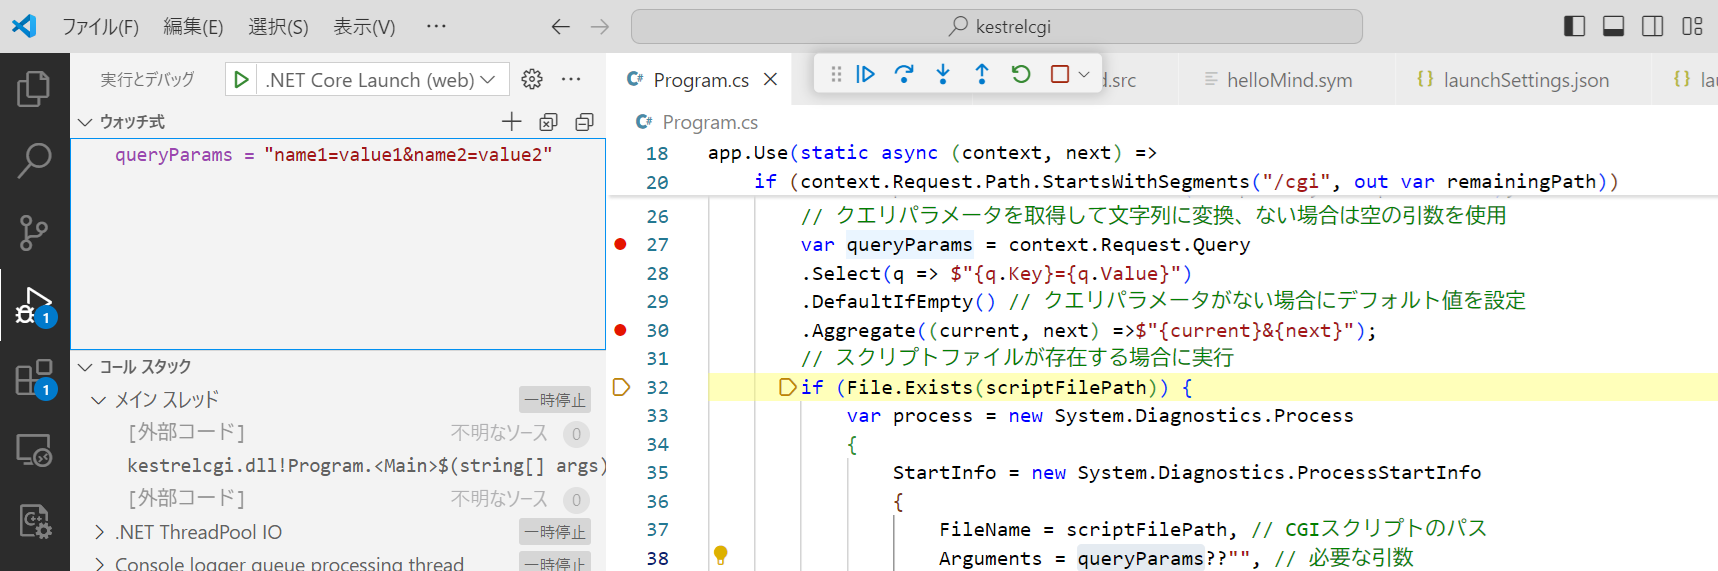The height and width of the screenshot is (571, 1718).
Task: Stop the debug session
Action: pyautogui.click(x=1060, y=74)
